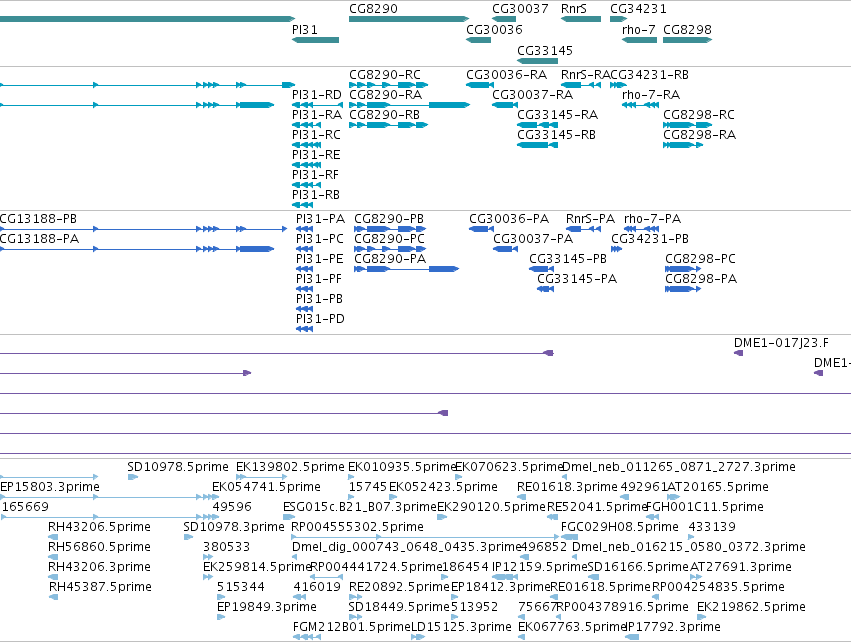Select the SD10978.5prime EST label
Viewport: 851px width, 642px height.
point(178,467)
